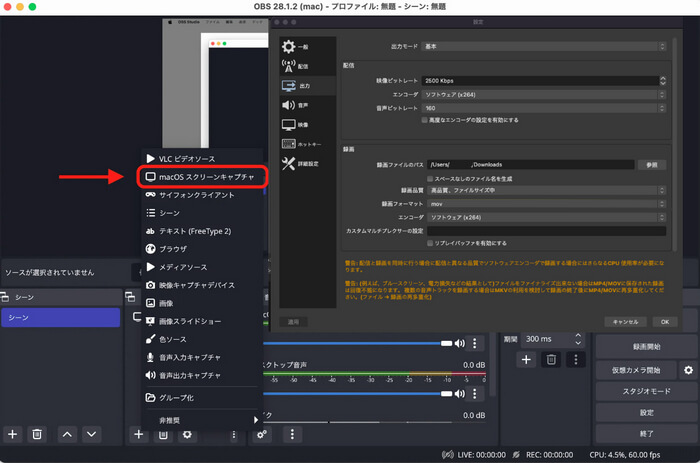Image resolution: width=700 pixels, height=463 pixels.
Task: Open 配信 tab in settings dialog
Action: (308, 66)
